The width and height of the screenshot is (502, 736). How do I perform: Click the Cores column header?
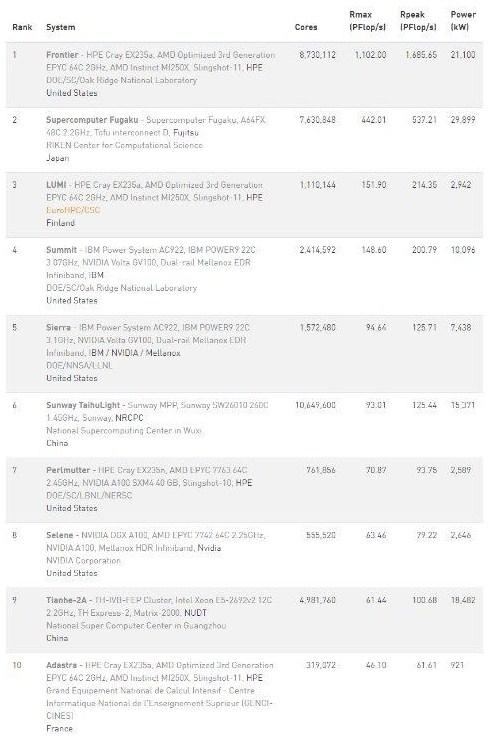306,27
